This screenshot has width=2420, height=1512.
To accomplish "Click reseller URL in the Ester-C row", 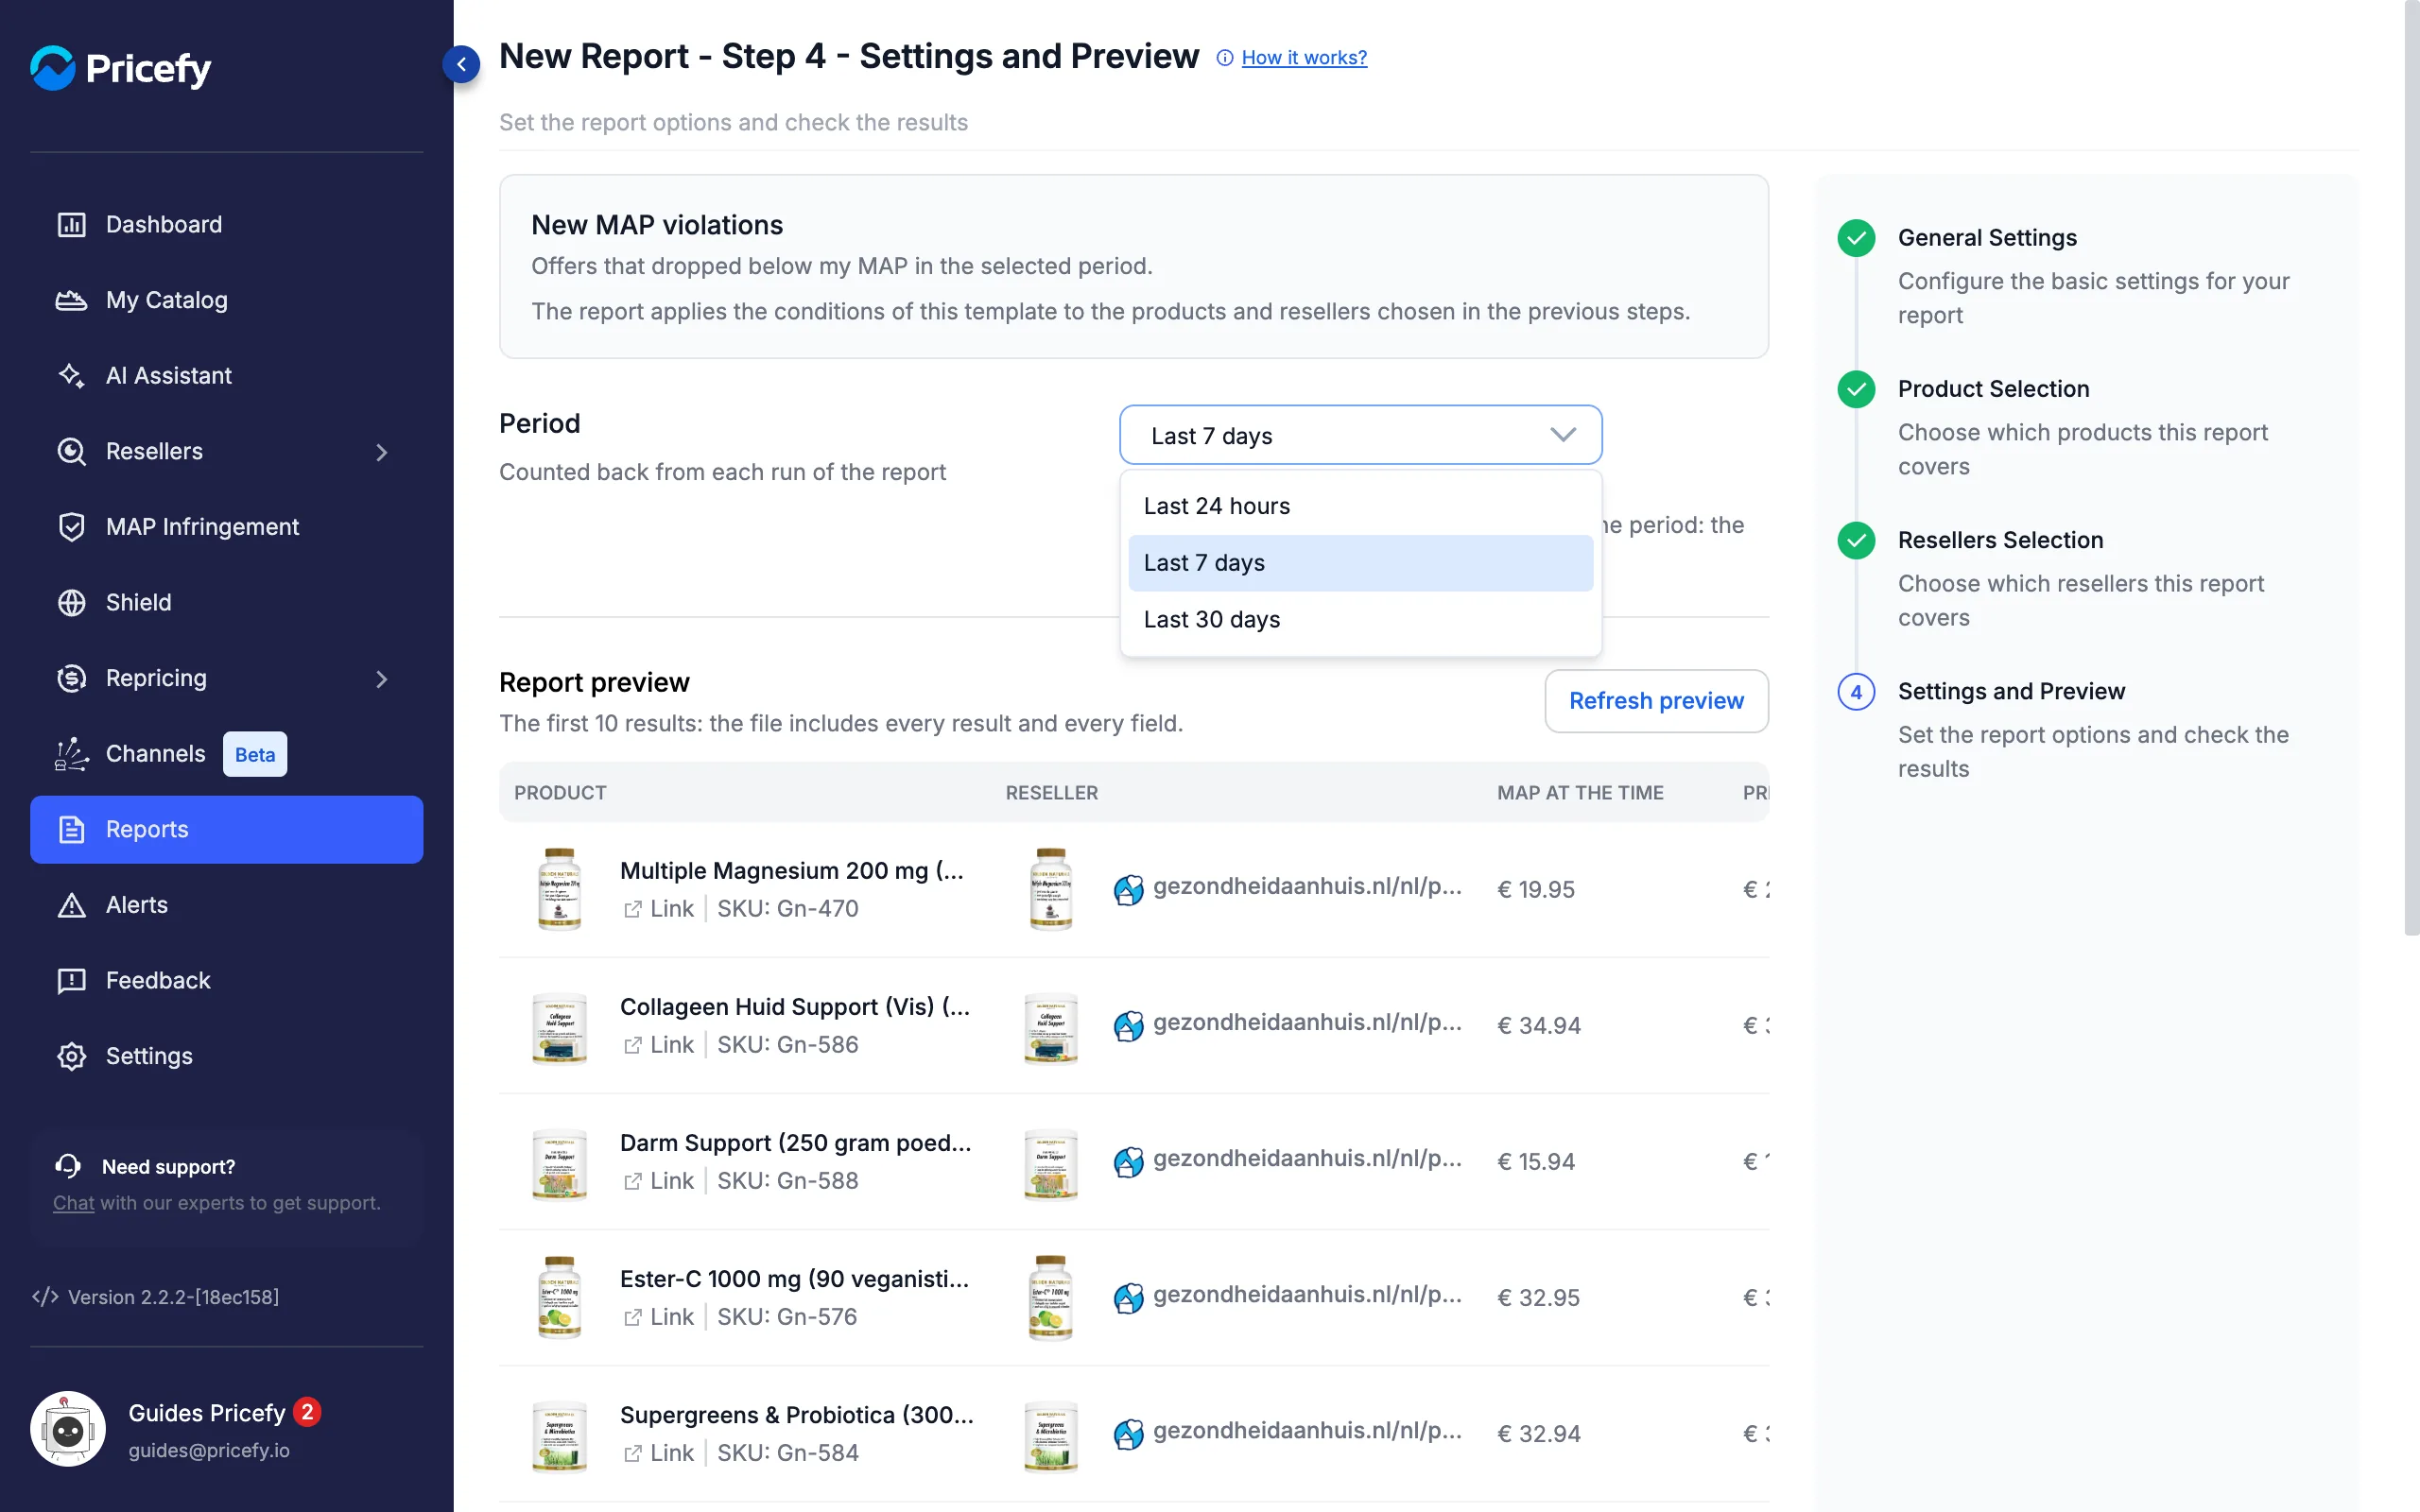I will pyautogui.click(x=1306, y=1294).
